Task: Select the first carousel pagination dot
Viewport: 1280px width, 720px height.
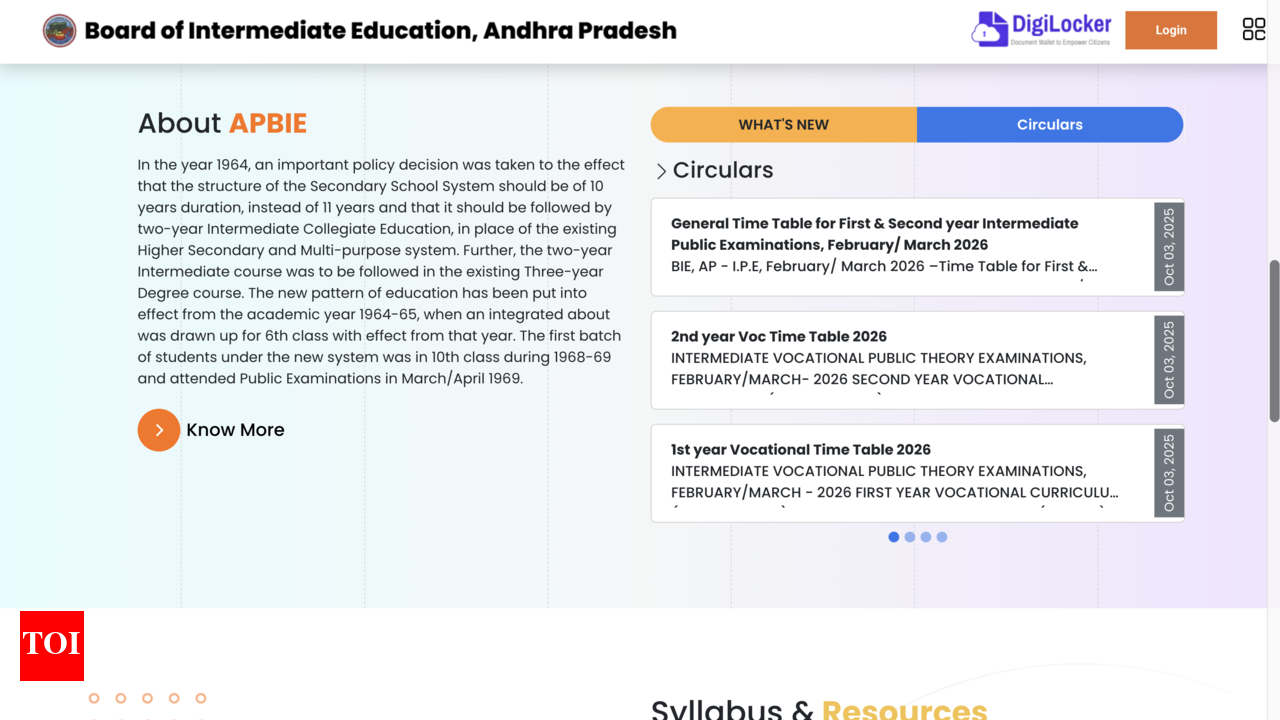Action: point(894,537)
